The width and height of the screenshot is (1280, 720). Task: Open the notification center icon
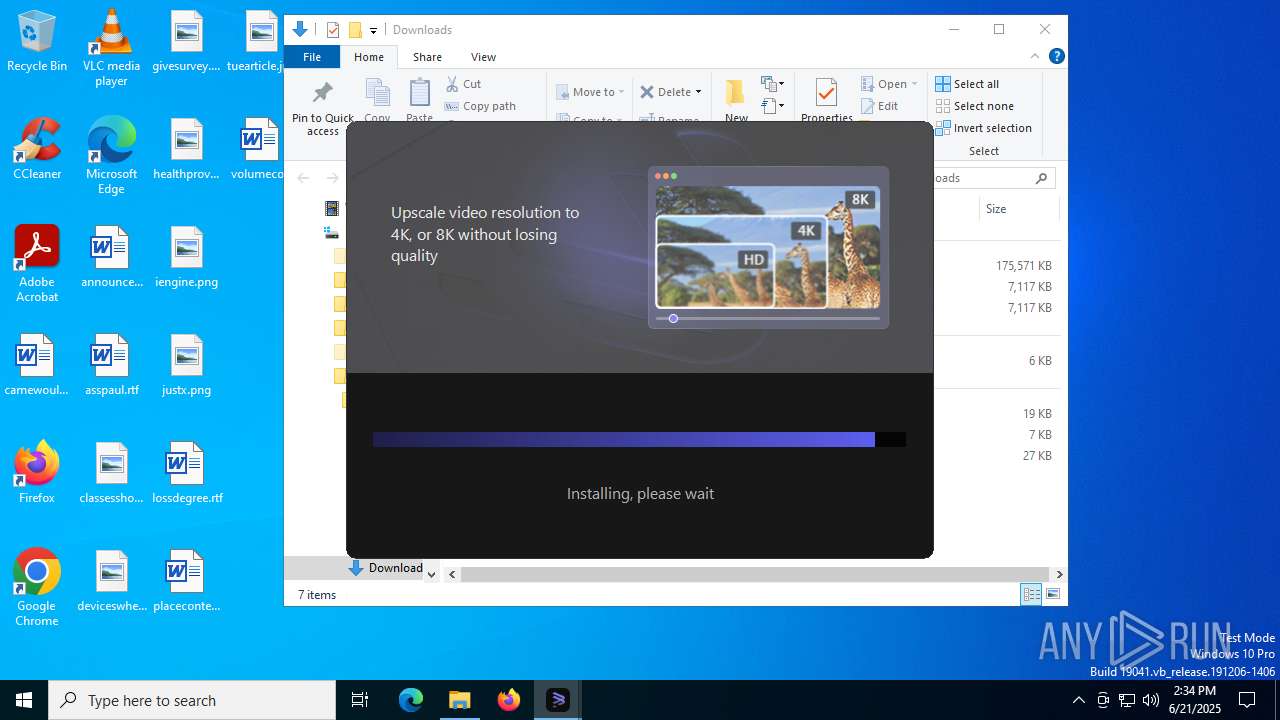click(1247, 700)
